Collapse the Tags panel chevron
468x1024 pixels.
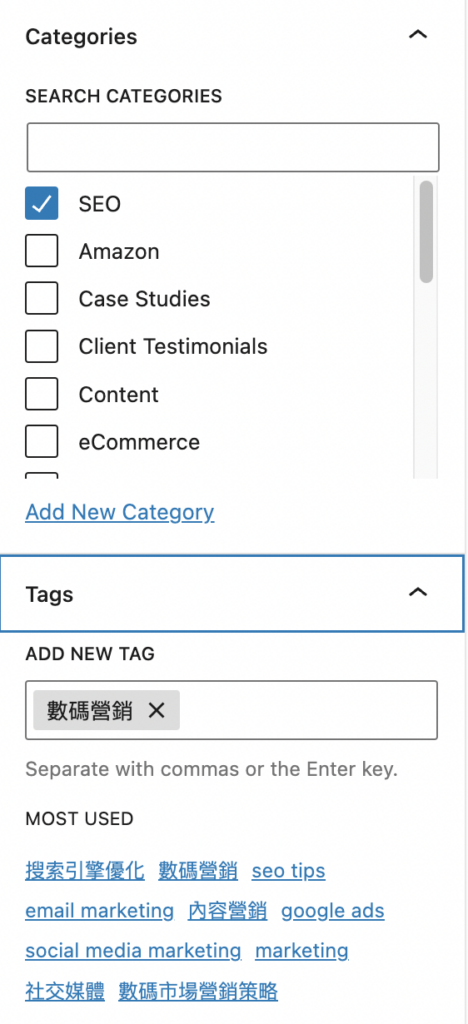pyautogui.click(x=418, y=592)
